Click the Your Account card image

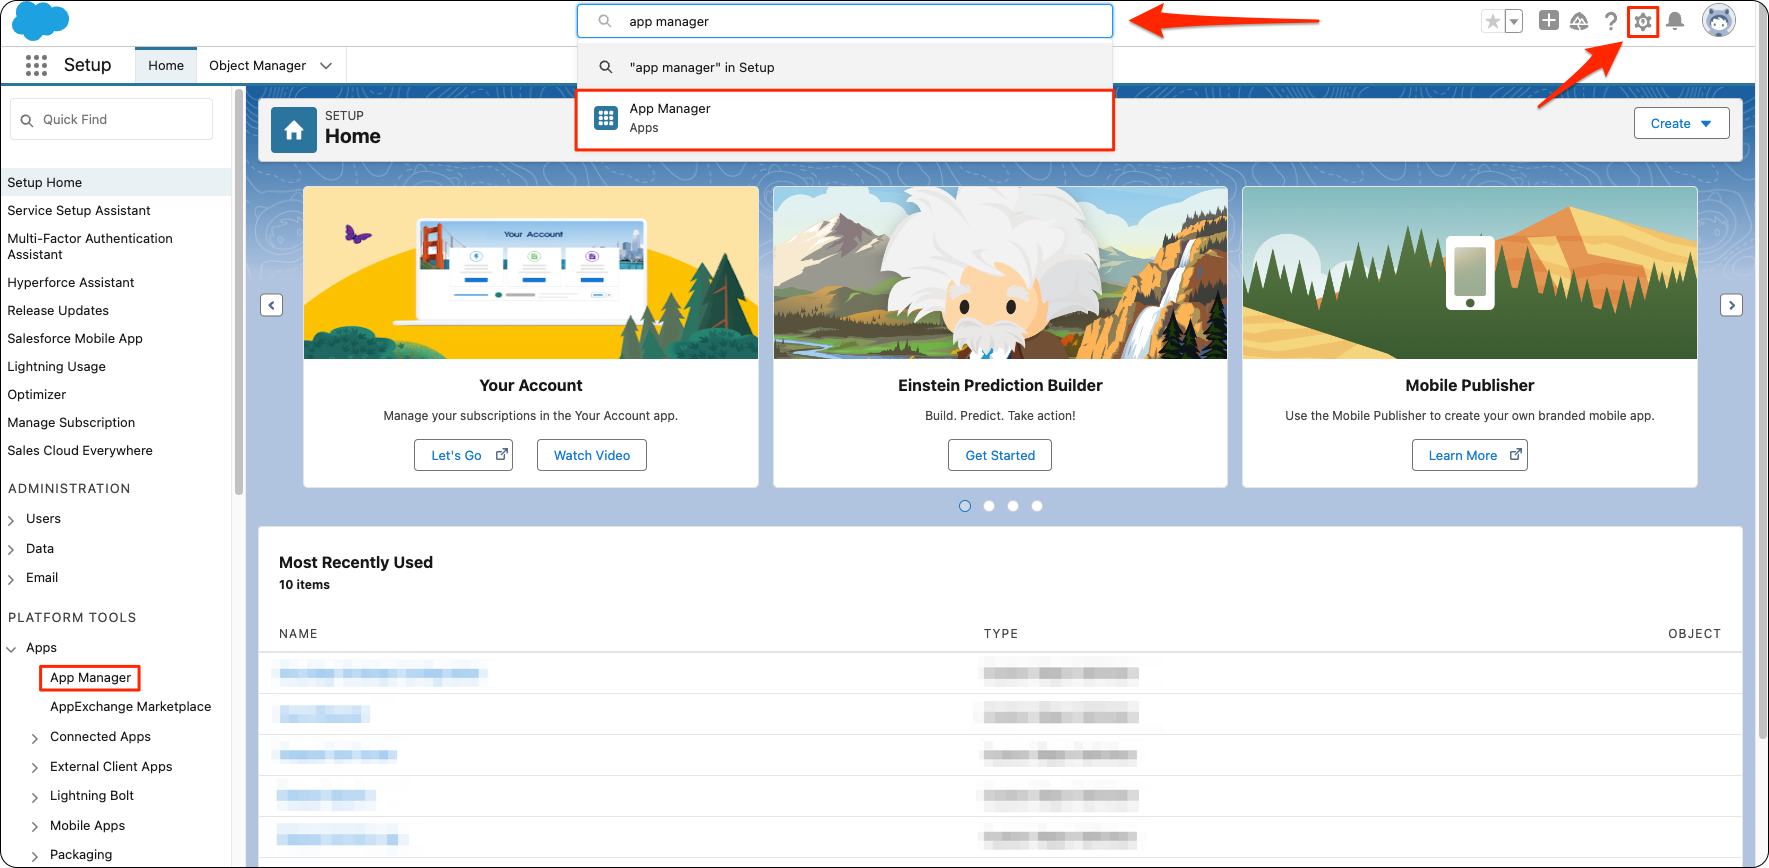531,273
